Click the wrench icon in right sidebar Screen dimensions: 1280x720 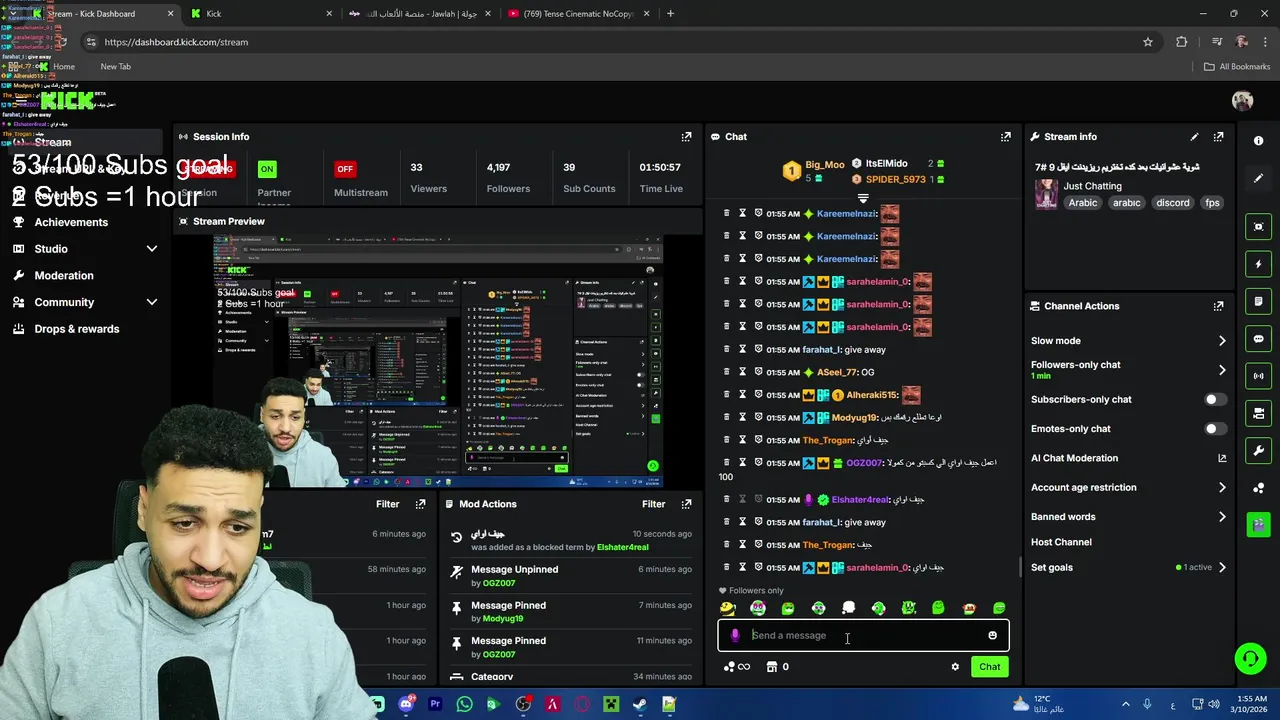(1259, 451)
